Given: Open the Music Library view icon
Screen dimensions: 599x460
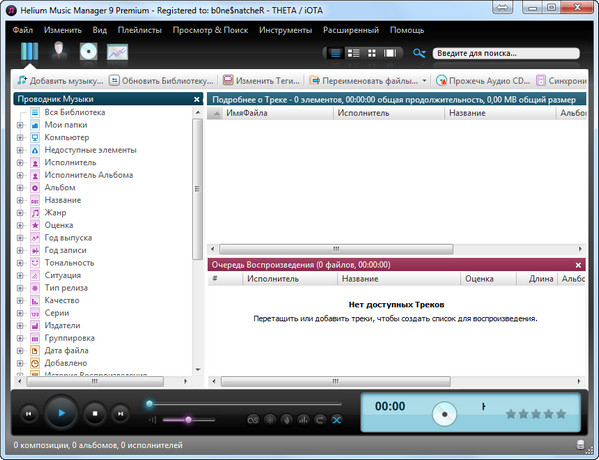Looking at the screenshot, I should 29,52.
